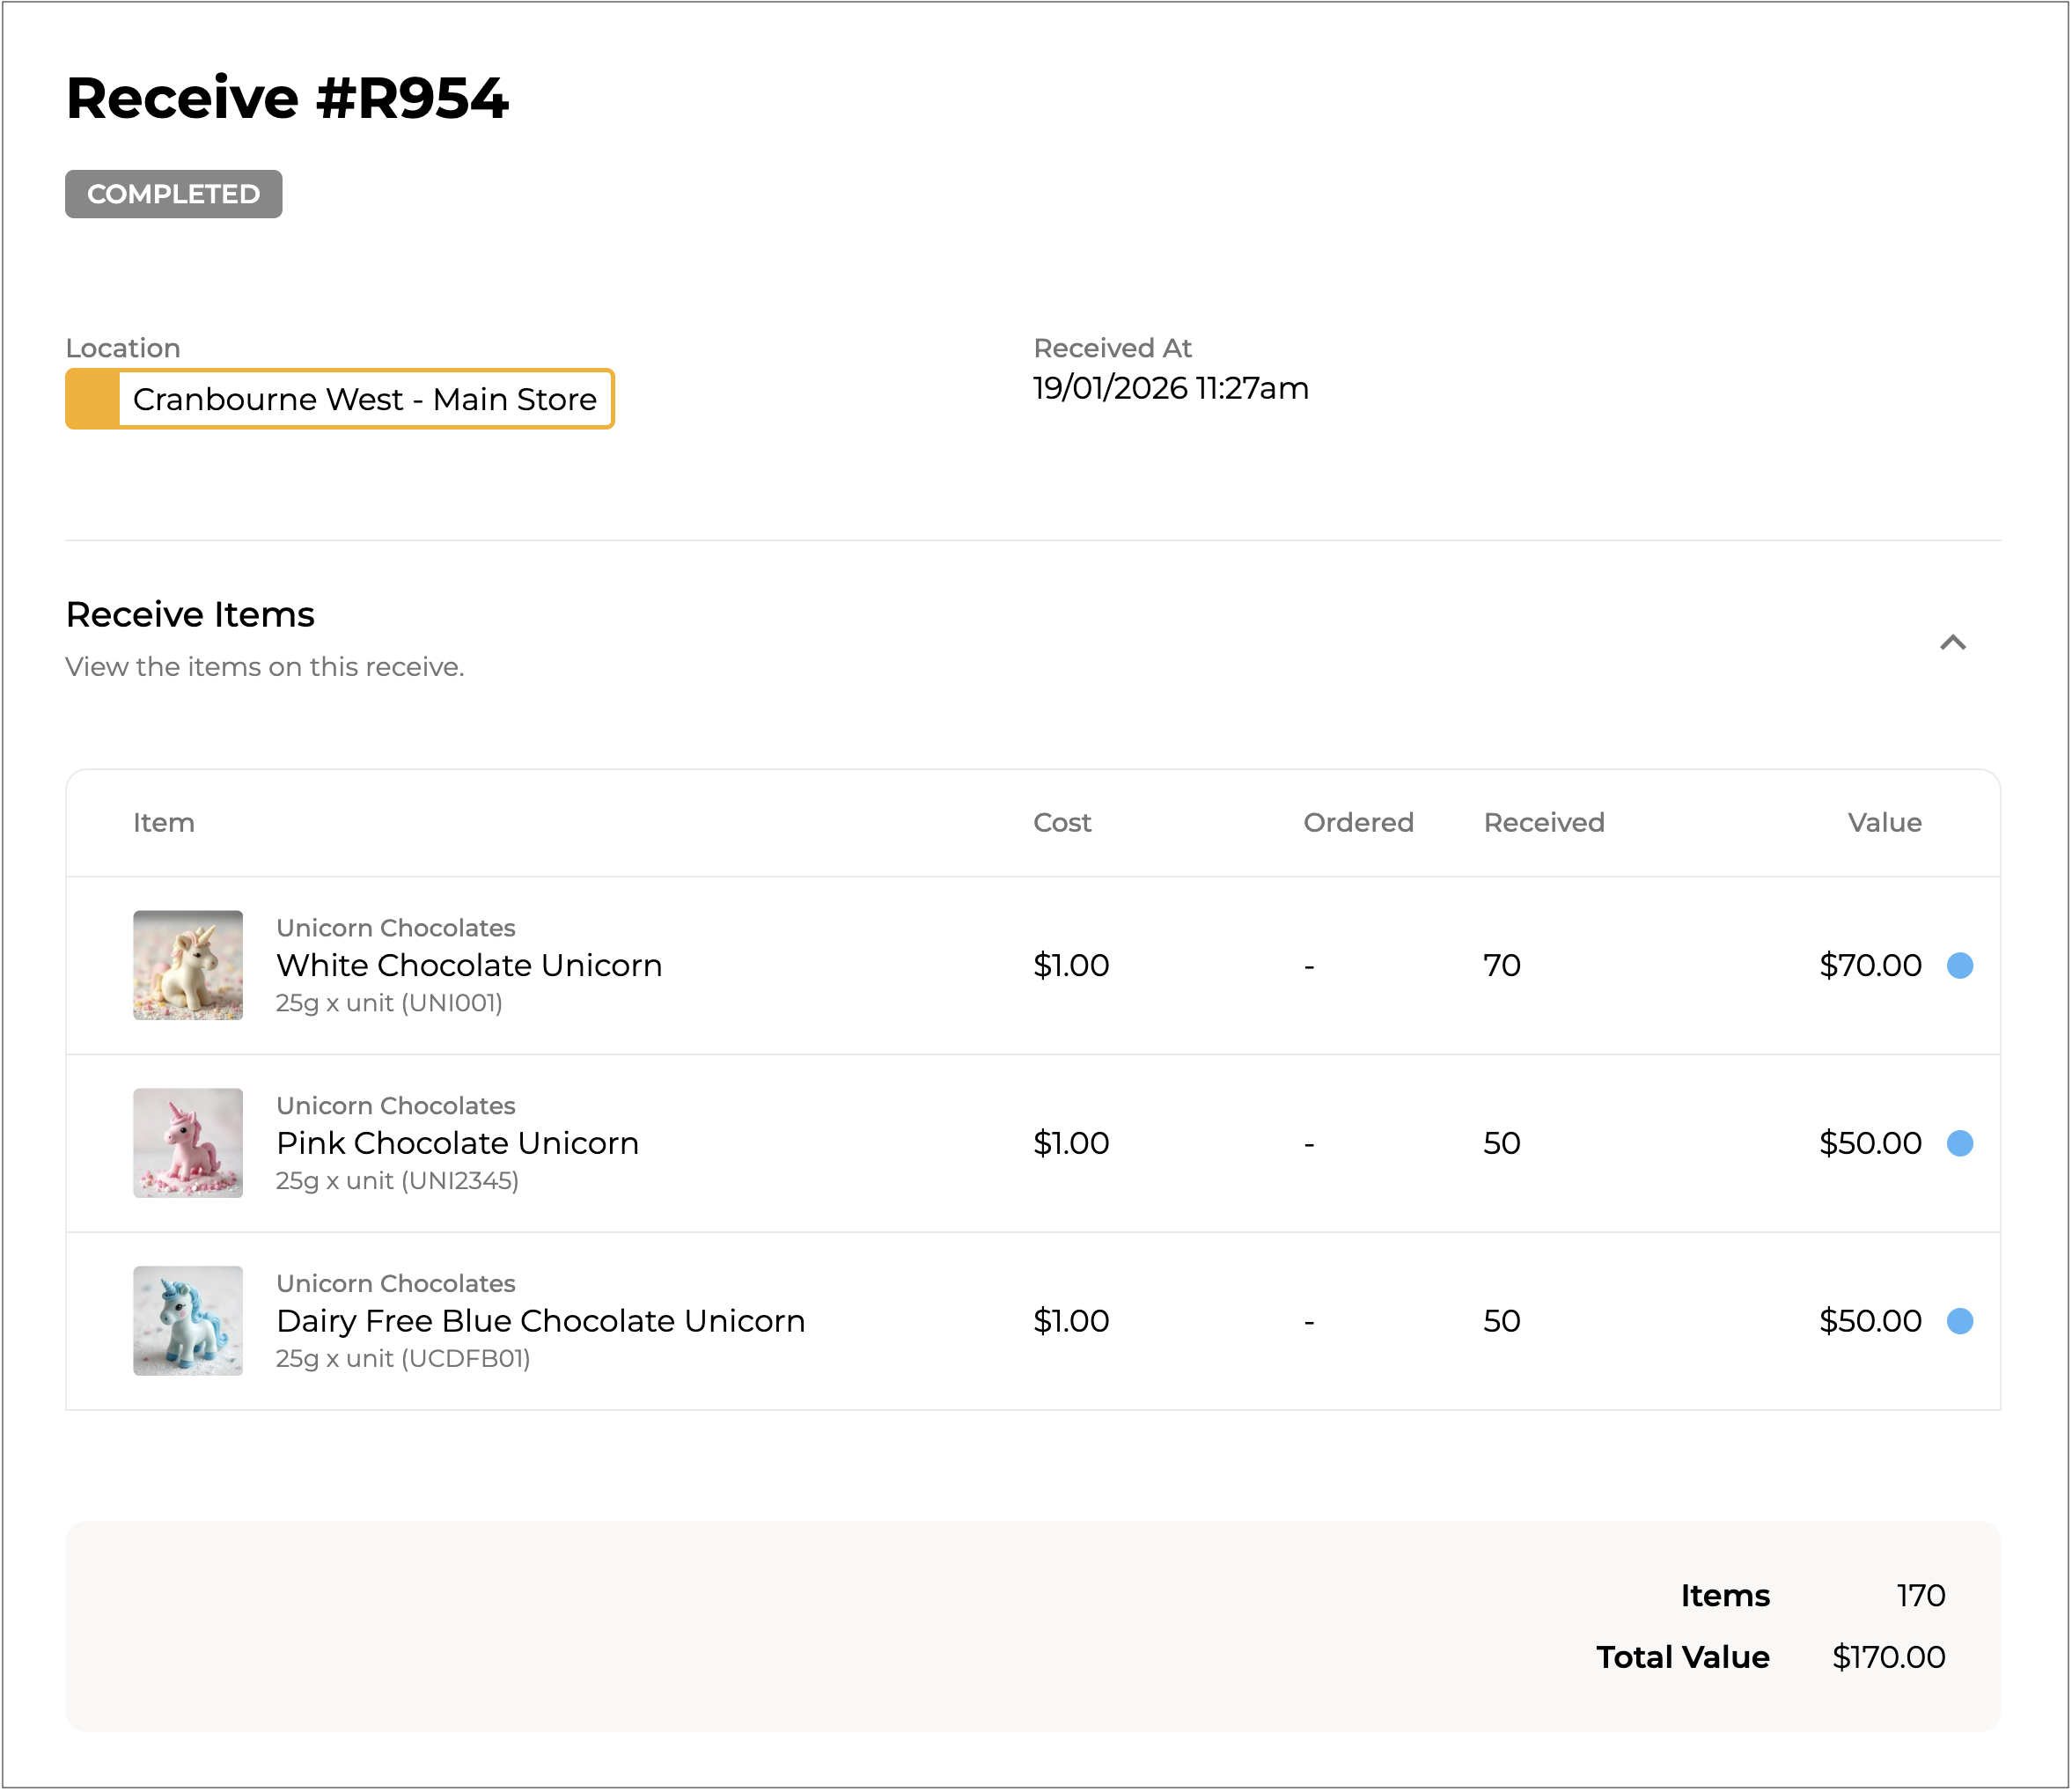2072x1792 pixels.
Task: Collapse the Receive Items section chevron
Action: coord(1952,642)
